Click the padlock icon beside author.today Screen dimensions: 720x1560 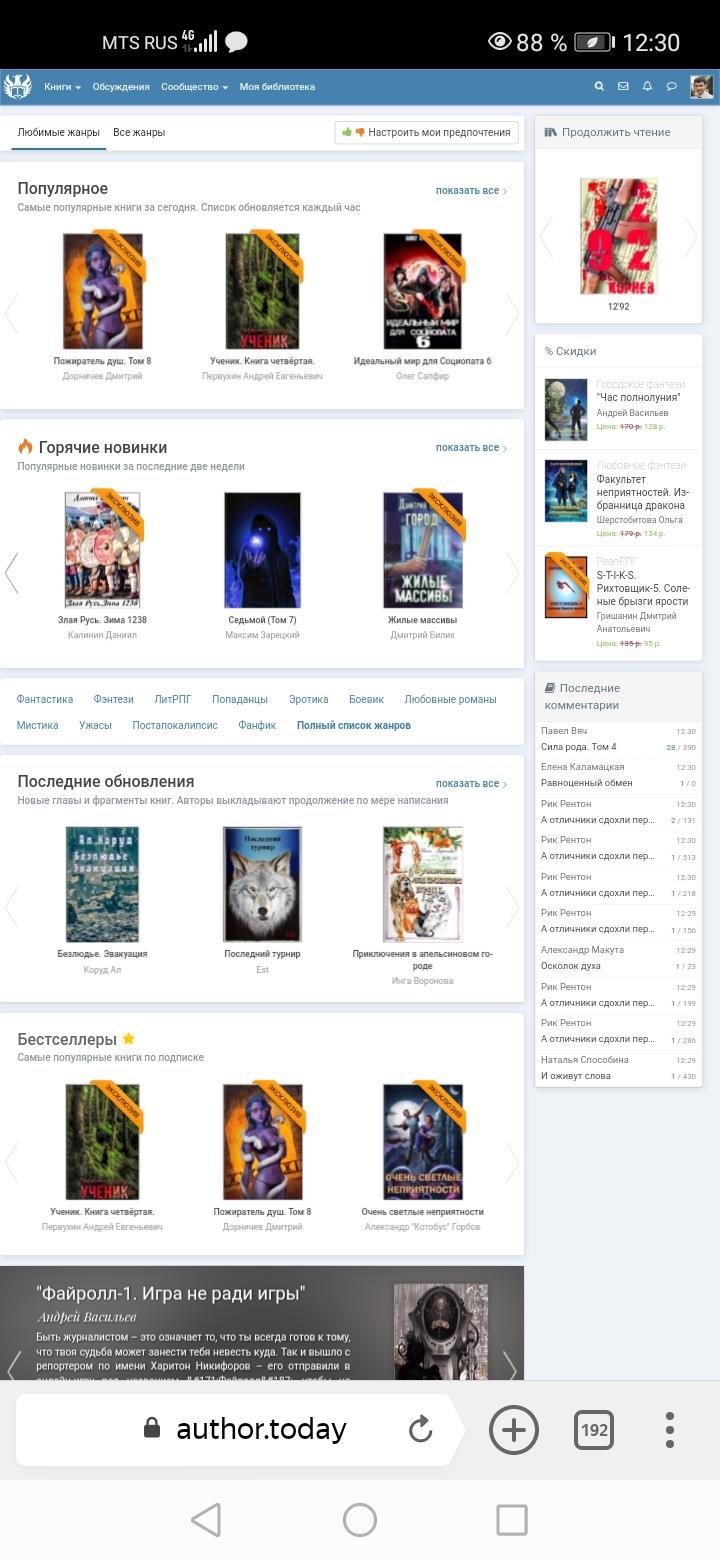point(152,1428)
